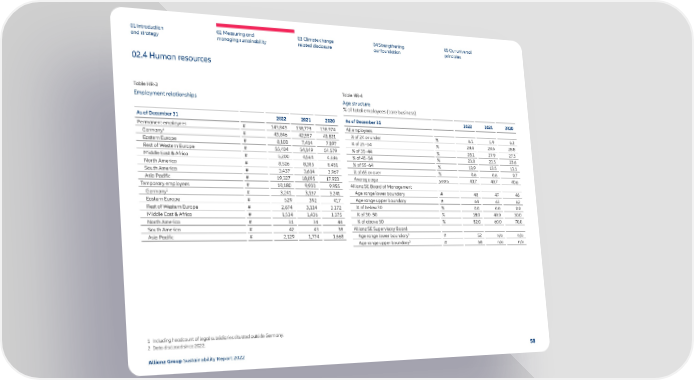
Task: Click the 2021 column header in Employment table
Action: tap(305, 120)
